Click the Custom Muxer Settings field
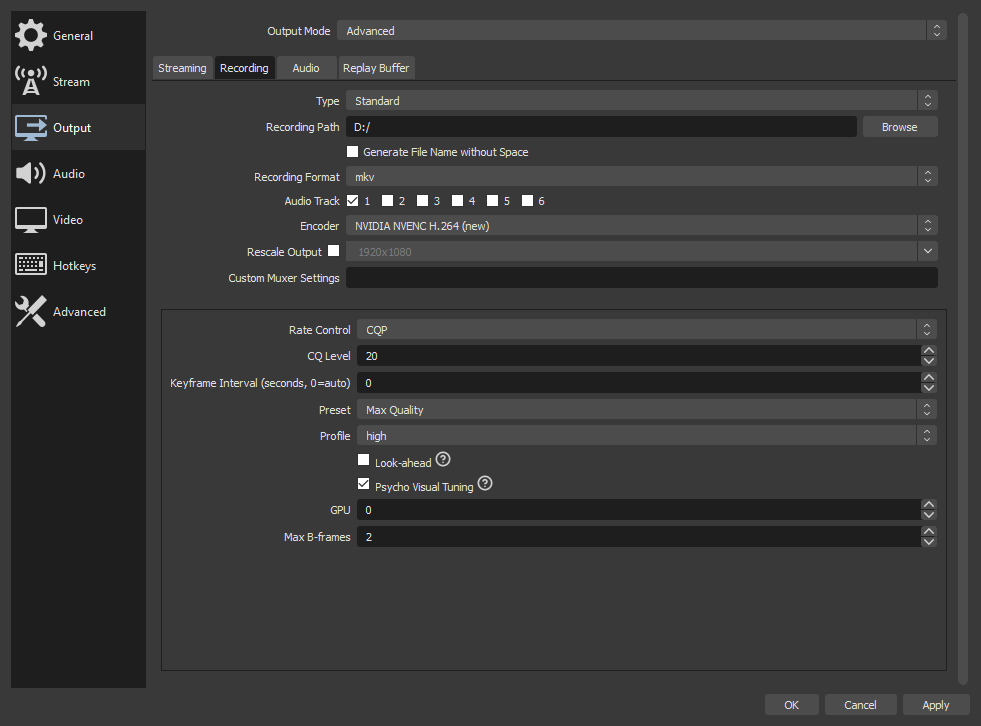This screenshot has height=726, width=981. tap(641, 277)
